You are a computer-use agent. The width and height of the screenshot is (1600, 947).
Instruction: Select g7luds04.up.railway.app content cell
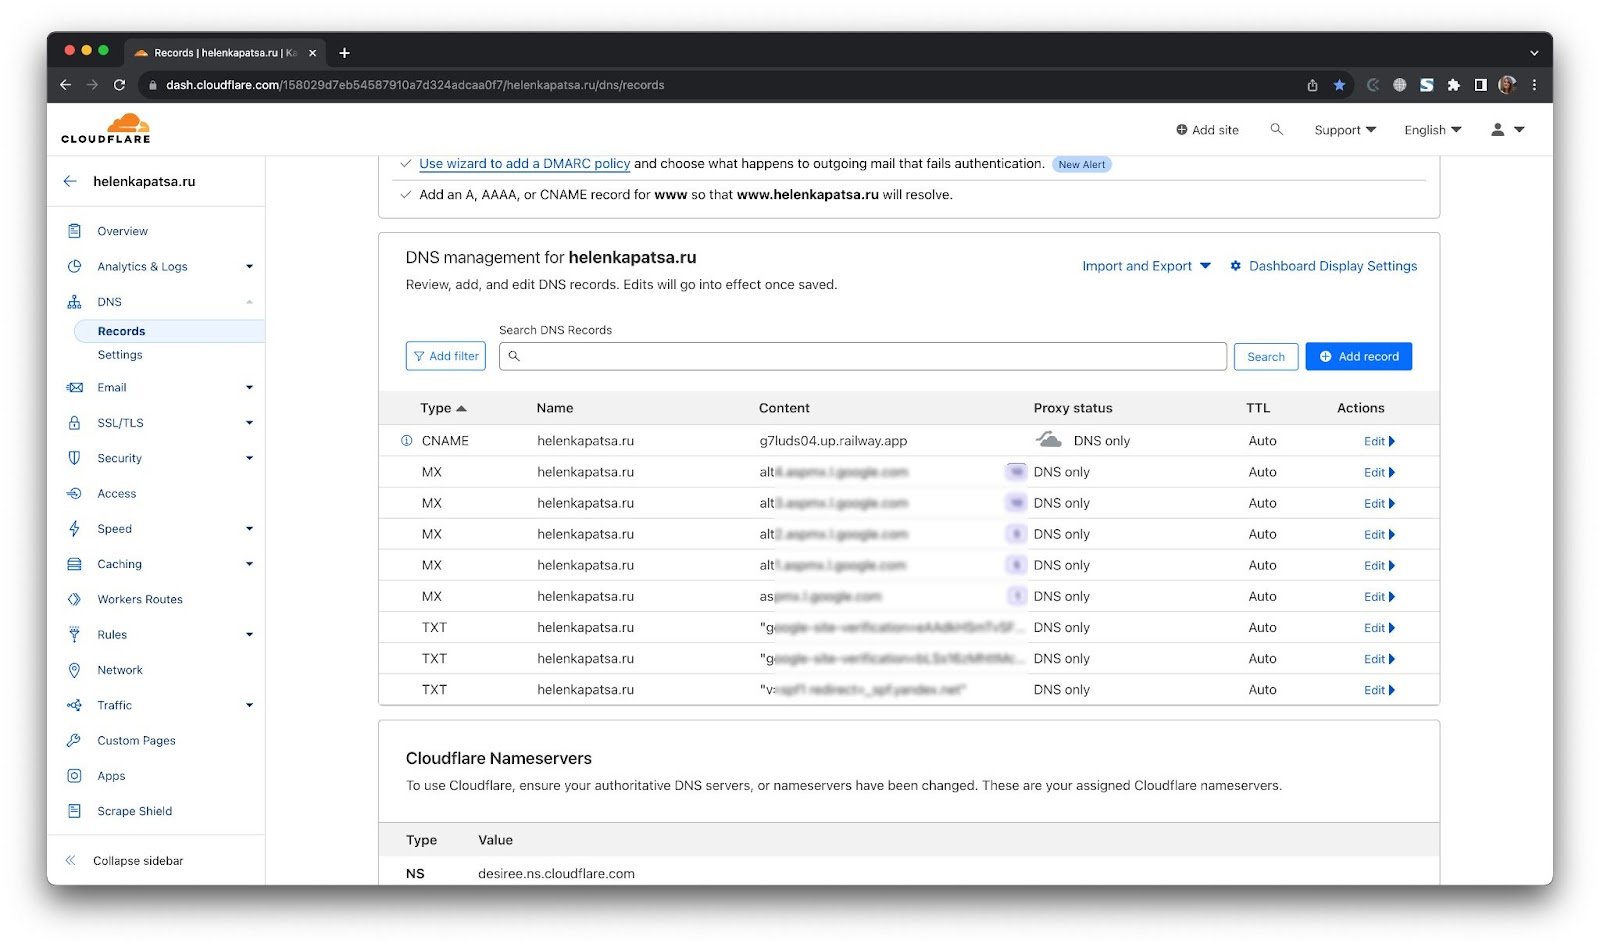click(x=833, y=441)
